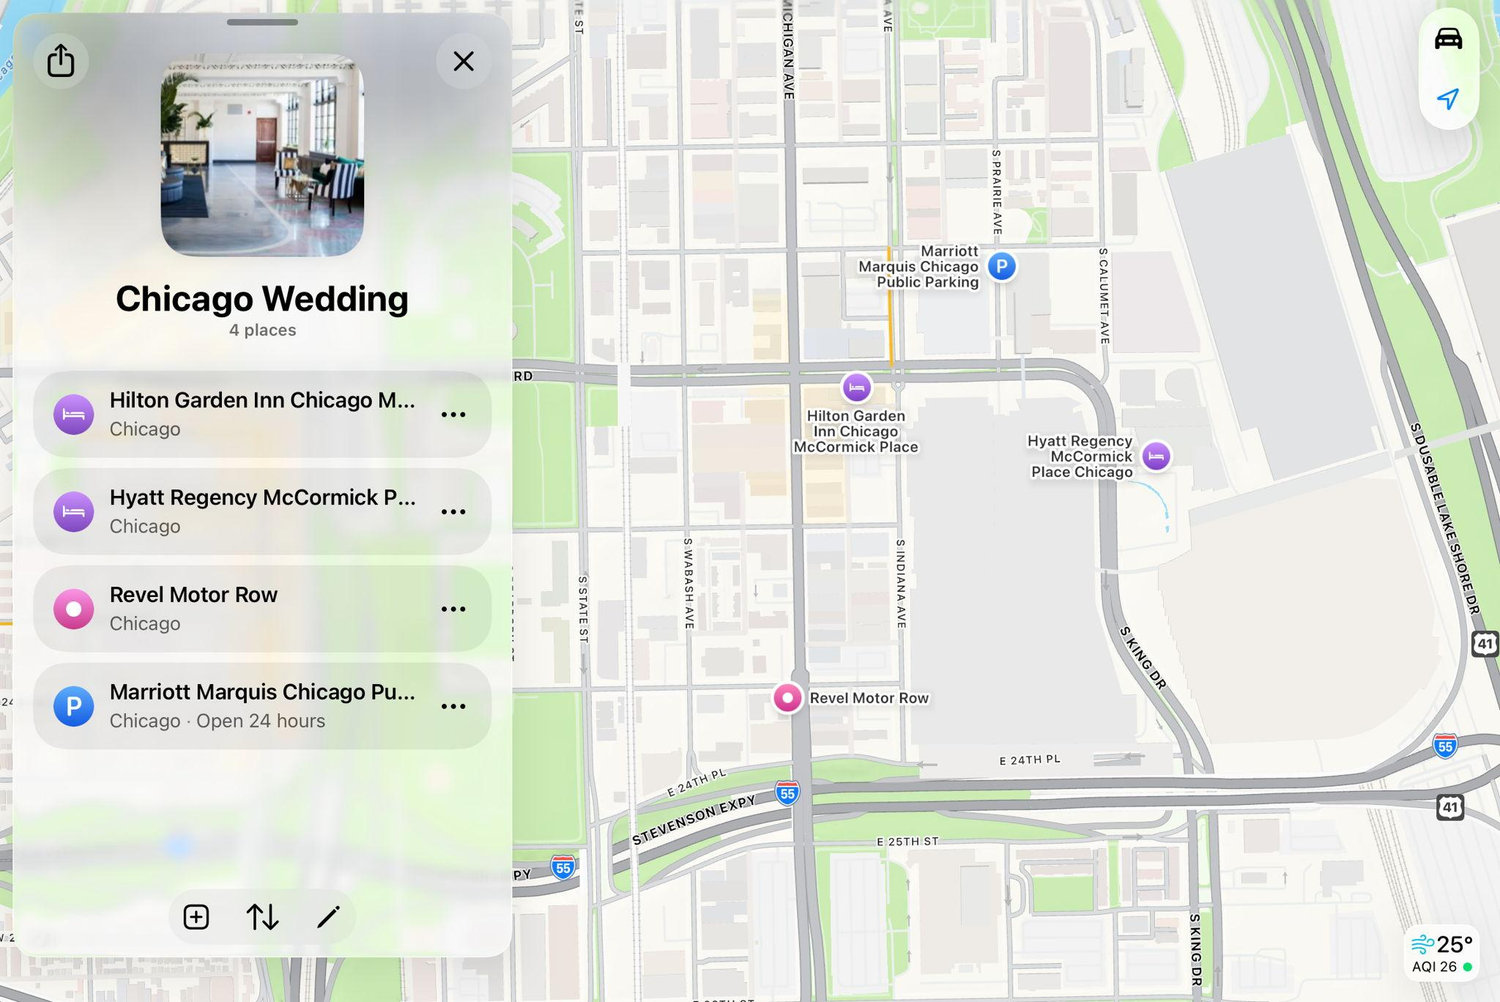This screenshot has height=1002, width=1500.
Task: Click the S Calumet Ave road label
Action: click(x=1104, y=296)
